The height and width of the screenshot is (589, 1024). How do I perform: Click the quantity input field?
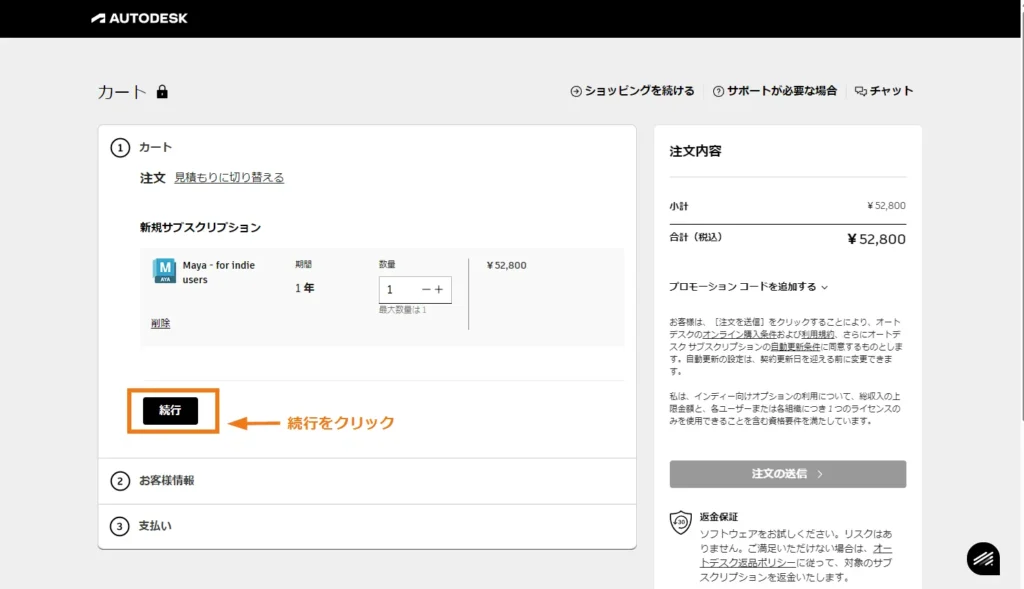click(x=399, y=290)
